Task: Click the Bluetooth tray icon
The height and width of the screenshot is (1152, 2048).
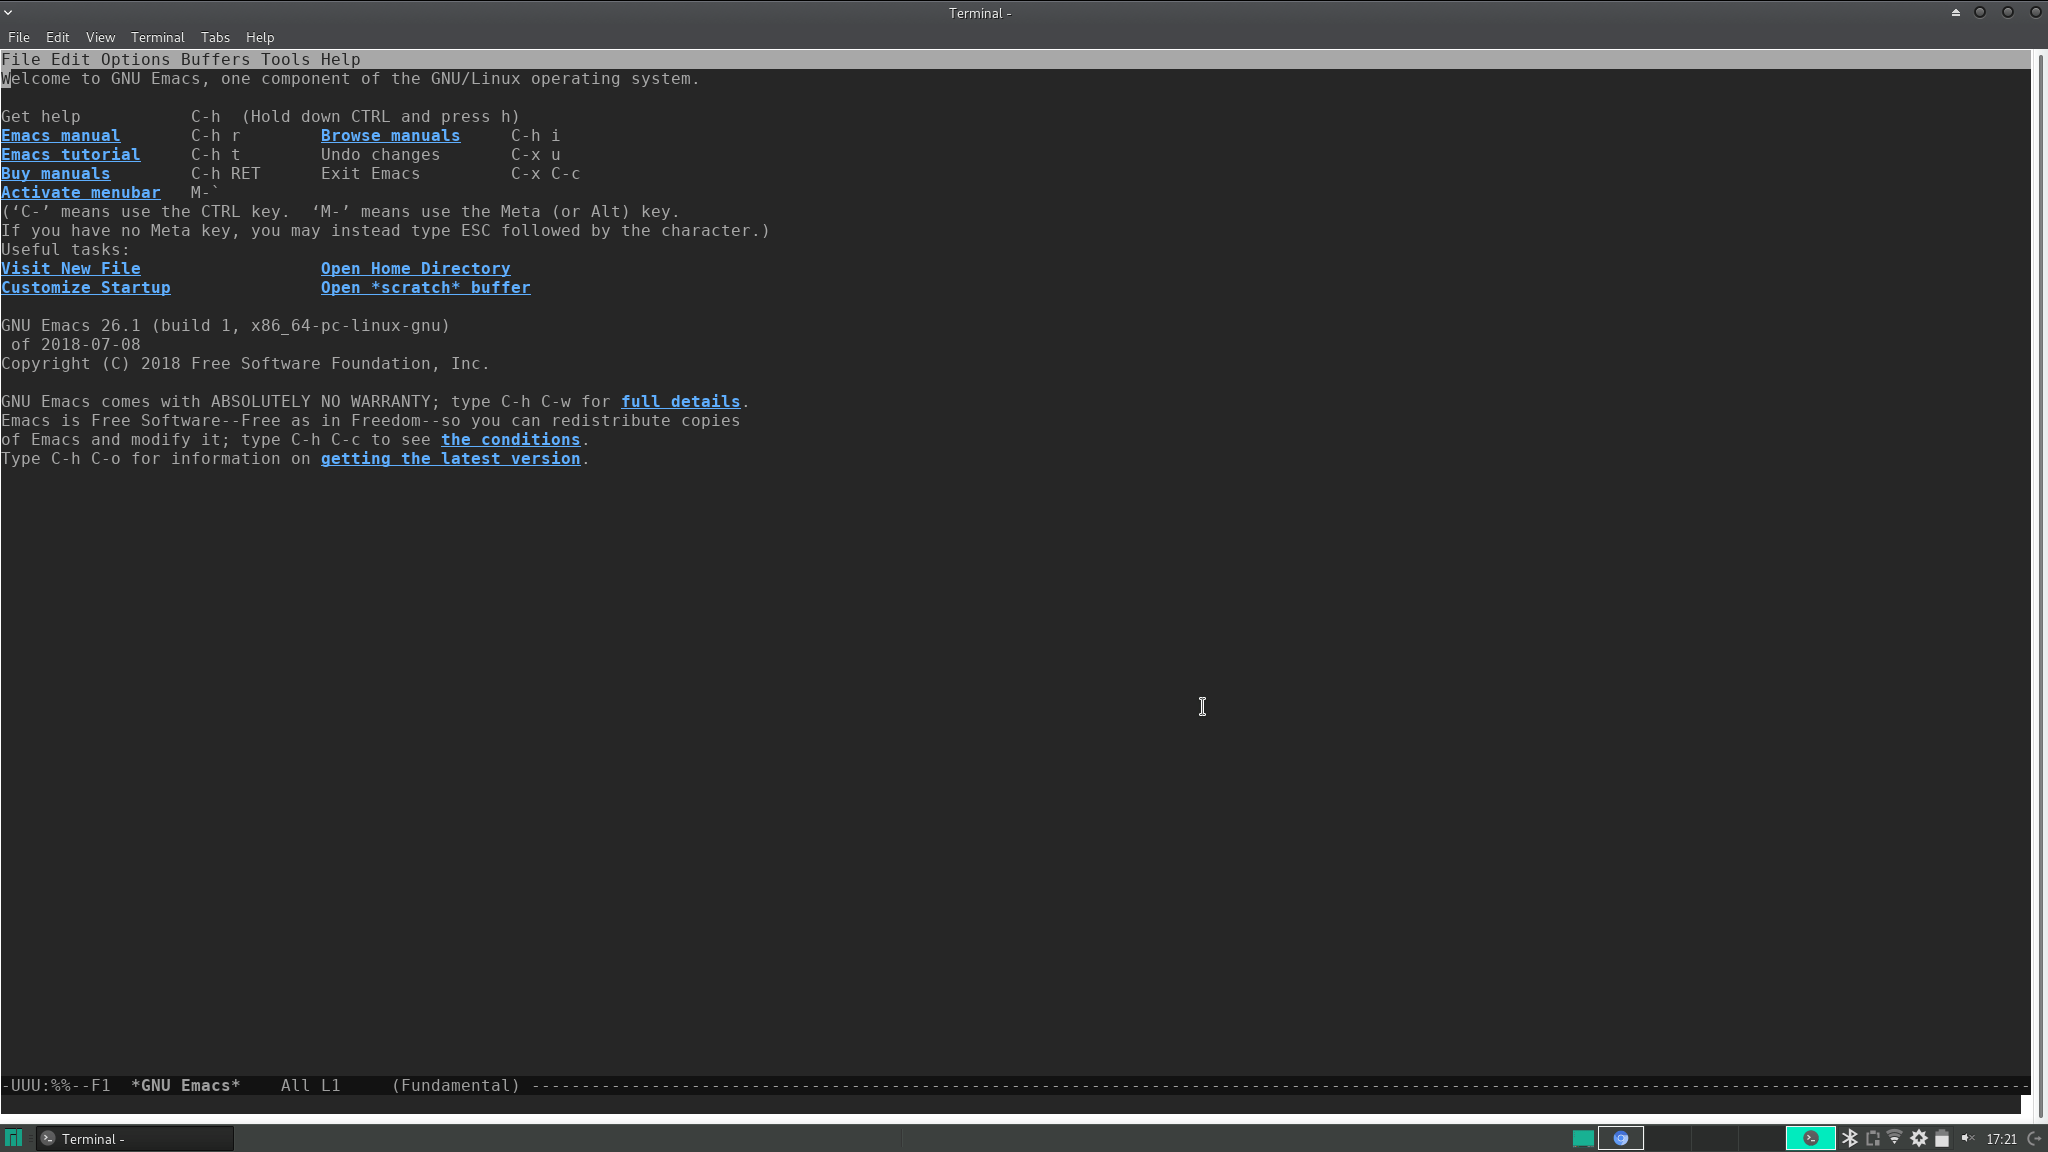Action: [1850, 1138]
